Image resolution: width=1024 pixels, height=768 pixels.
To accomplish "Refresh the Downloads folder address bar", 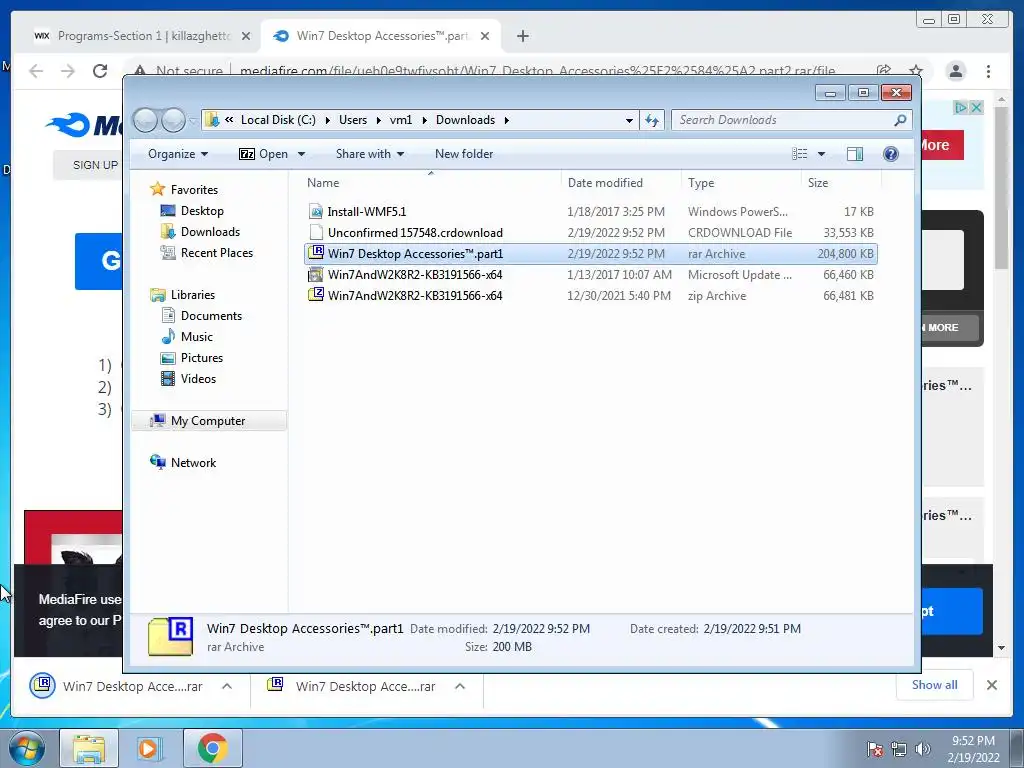I will coord(652,120).
